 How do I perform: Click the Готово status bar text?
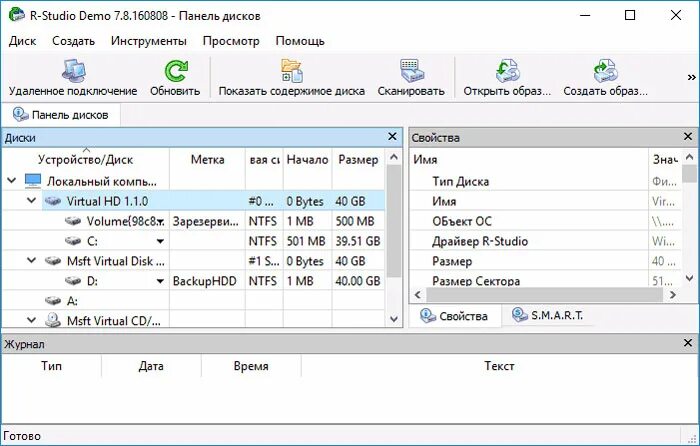pyautogui.click(x=22, y=436)
